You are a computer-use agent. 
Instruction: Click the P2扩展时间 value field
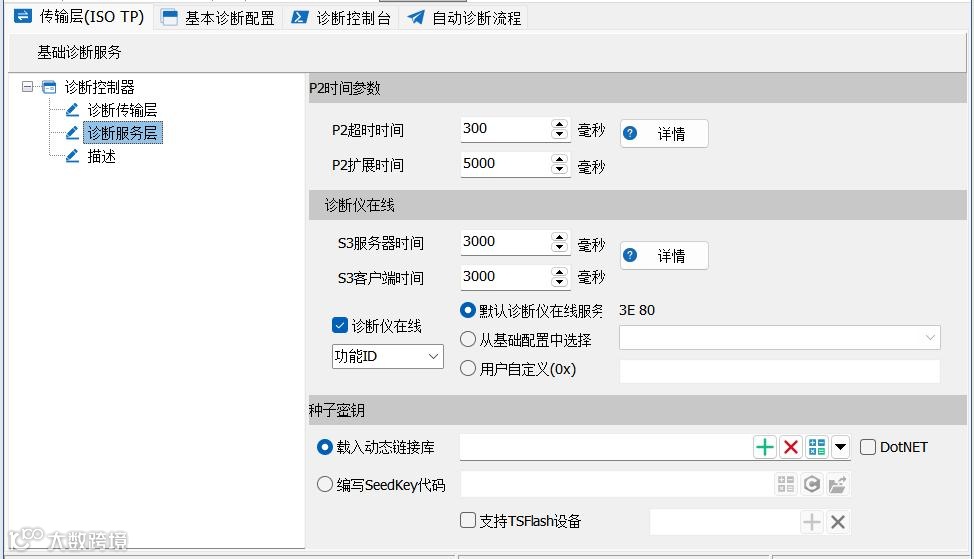click(x=505, y=164)
